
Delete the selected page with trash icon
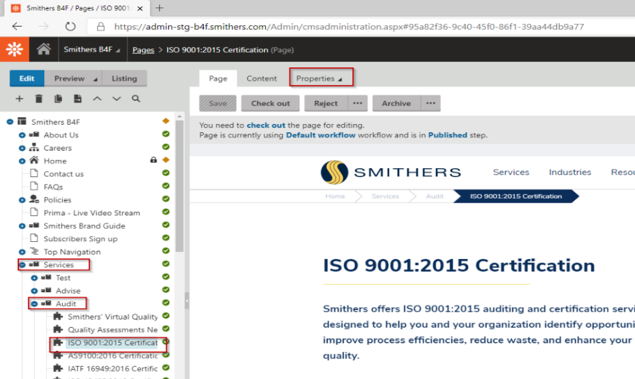point(38,98)
